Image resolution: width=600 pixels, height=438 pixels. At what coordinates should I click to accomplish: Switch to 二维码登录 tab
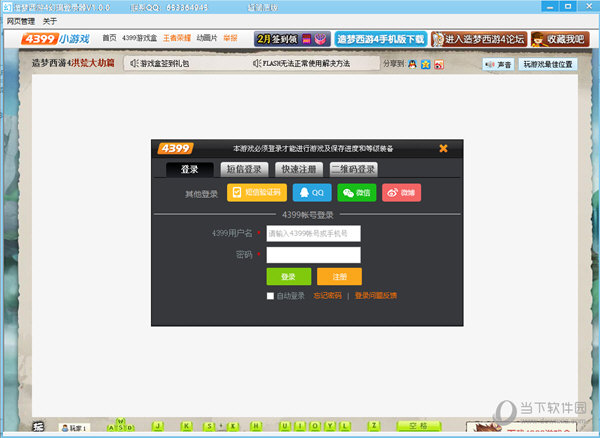coord(354,169)
